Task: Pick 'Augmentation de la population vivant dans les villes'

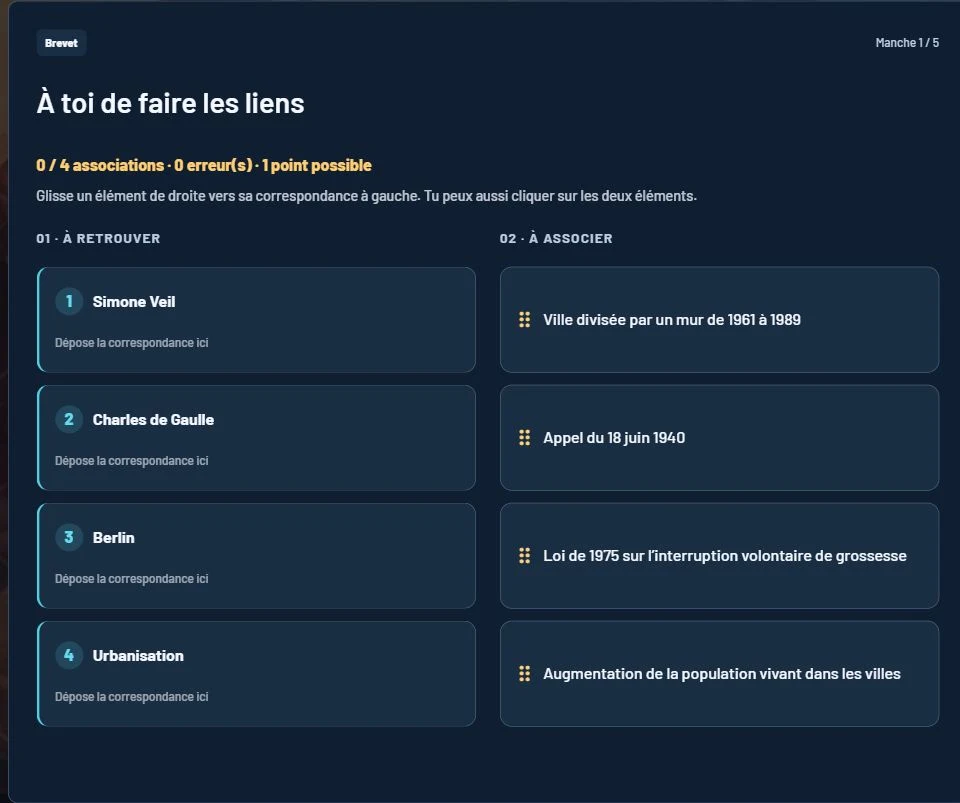Action: (x=719, y=674)
